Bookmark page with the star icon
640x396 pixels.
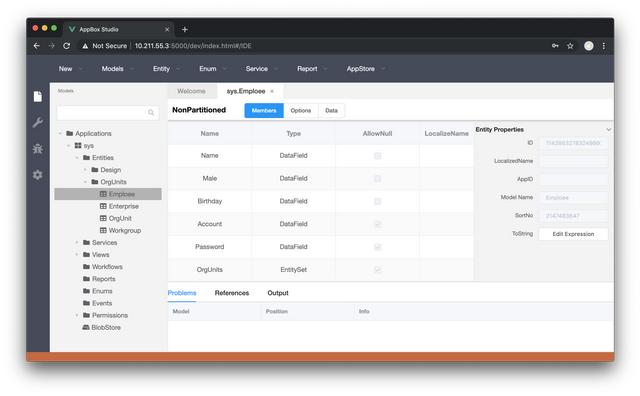click(x=570, y=46)
